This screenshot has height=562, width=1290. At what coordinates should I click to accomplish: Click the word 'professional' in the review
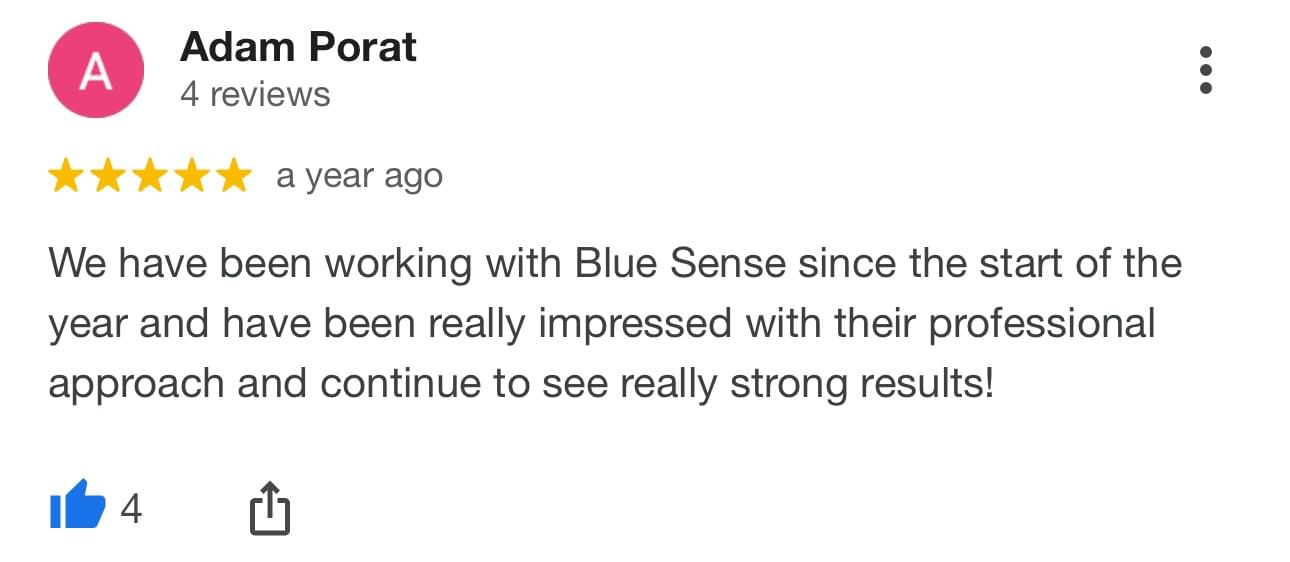tap(1042, 324)
